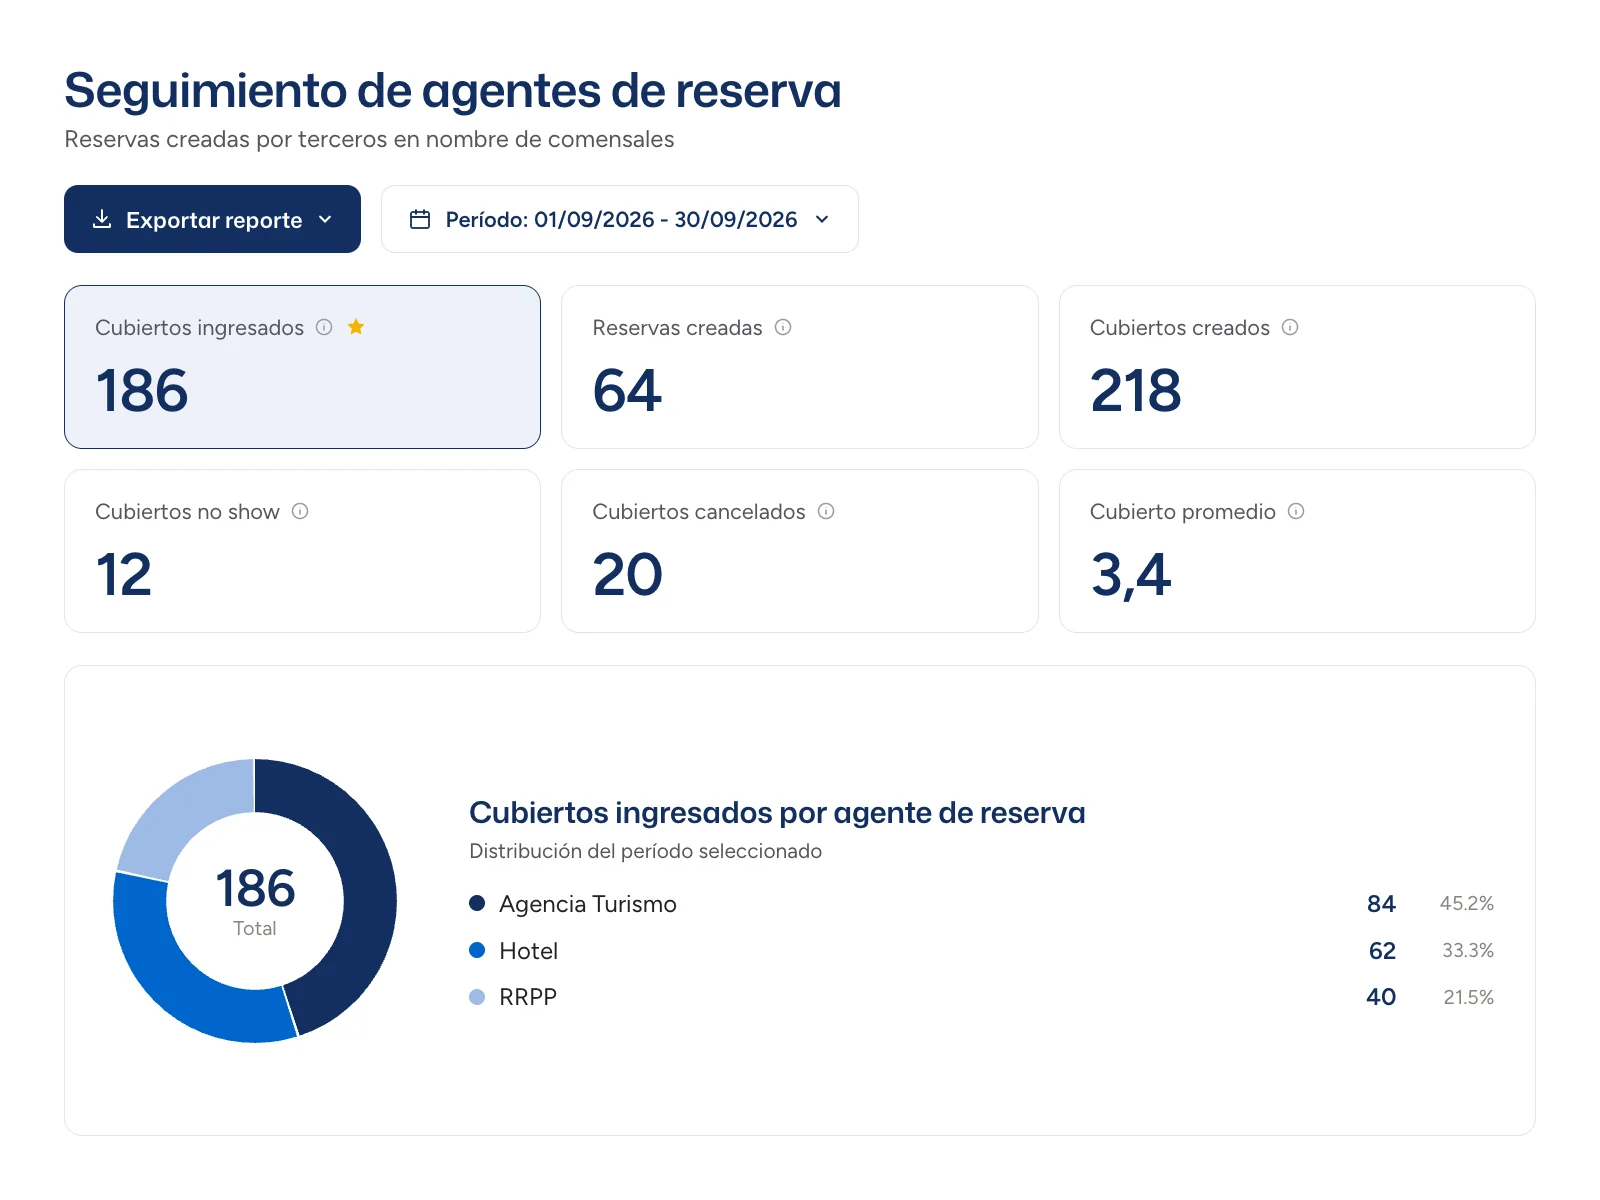
Task: Click the RRPP legend color dot
Action: [477, 997]
